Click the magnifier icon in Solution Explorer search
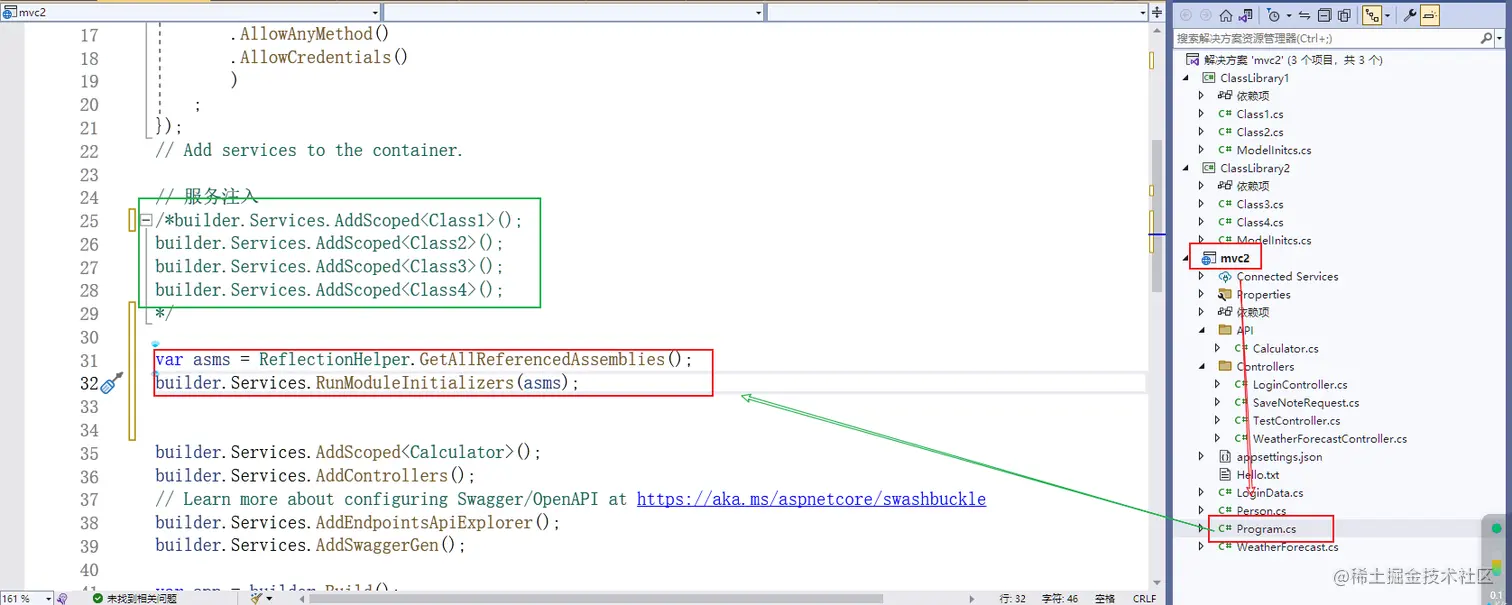The image size is (1512, 605). 1486,38
